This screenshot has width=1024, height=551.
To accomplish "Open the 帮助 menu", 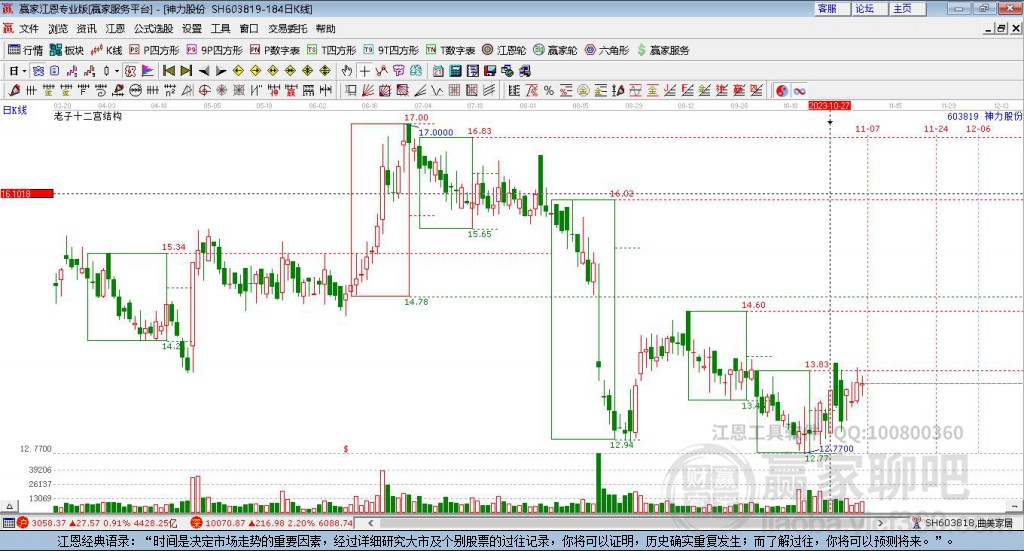I will click(325, 29).
